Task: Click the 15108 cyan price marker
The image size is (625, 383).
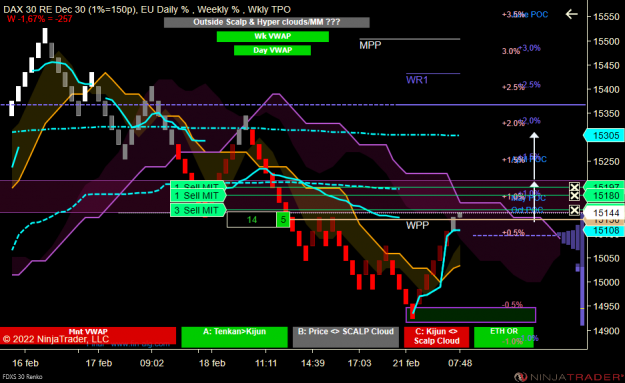Action: (603, 230)
